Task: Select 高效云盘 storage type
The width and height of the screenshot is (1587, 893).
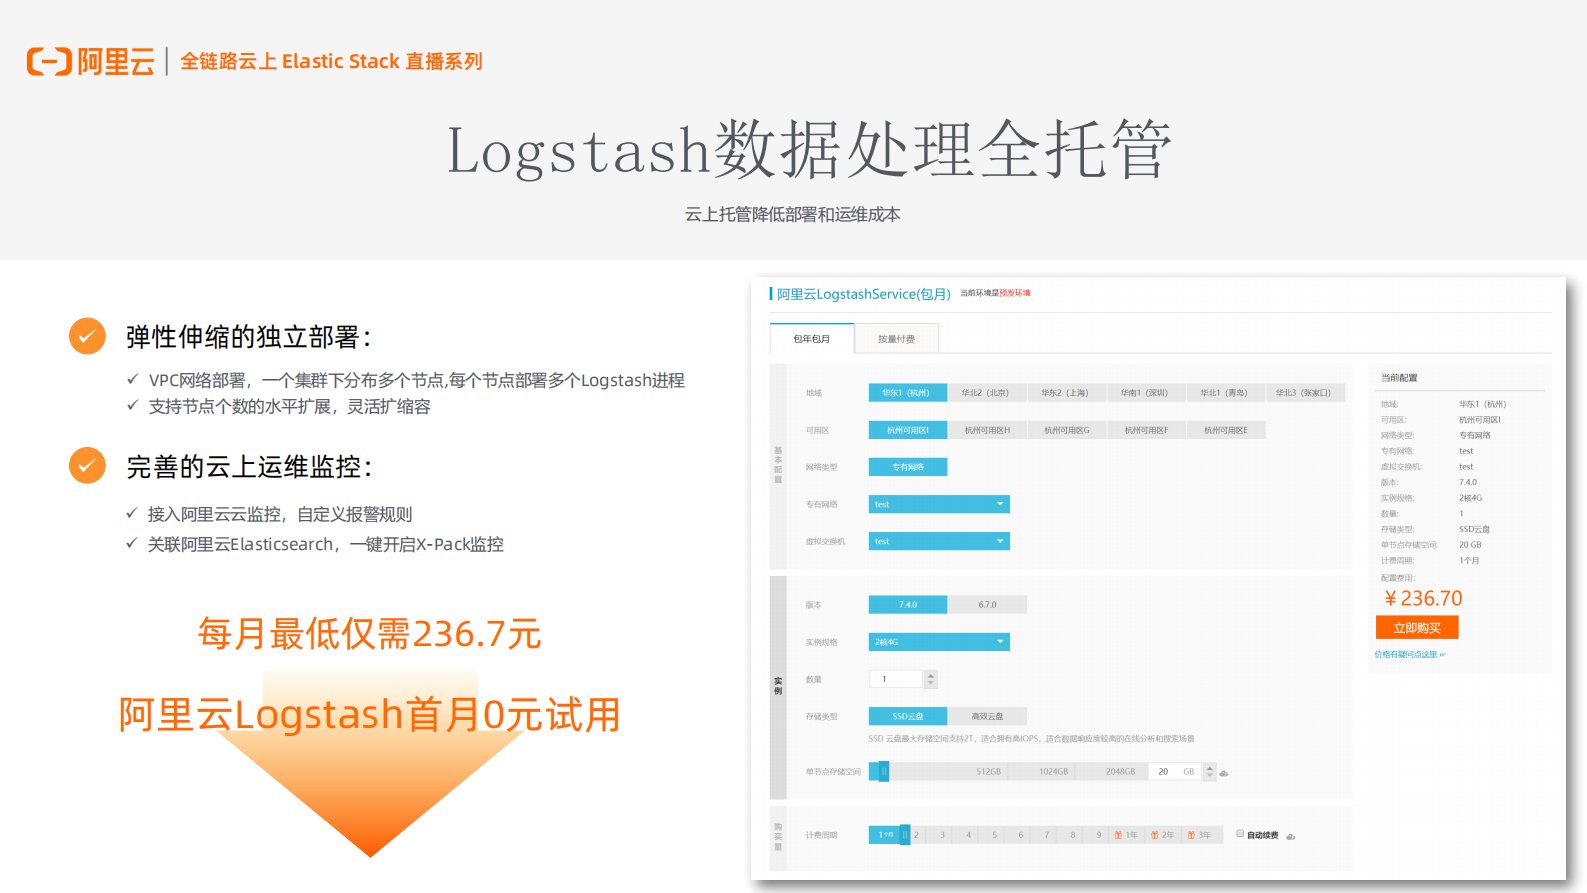Action: (986, 716)
